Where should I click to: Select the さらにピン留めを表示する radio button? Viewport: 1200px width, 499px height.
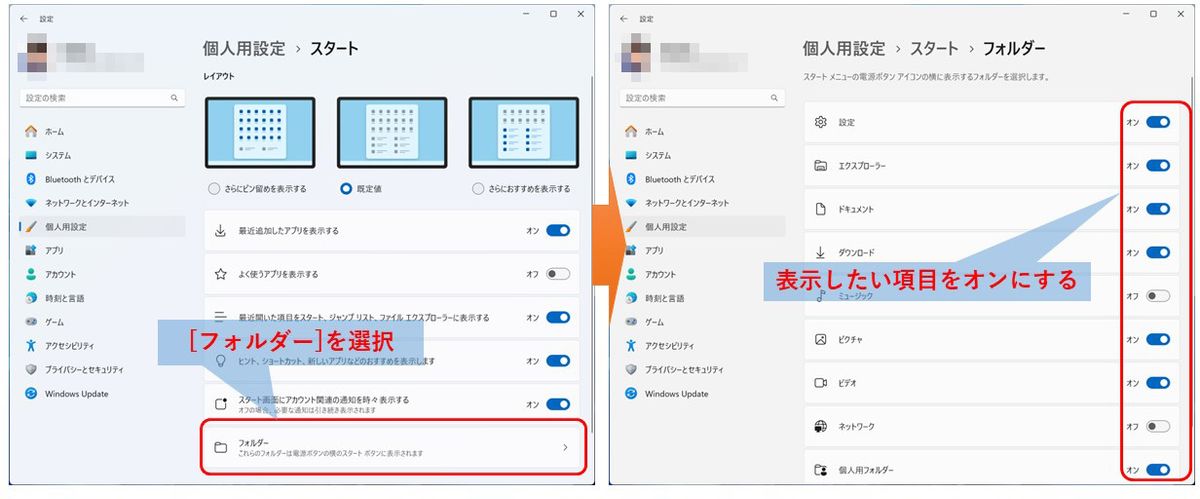click(x=214, y=188)
